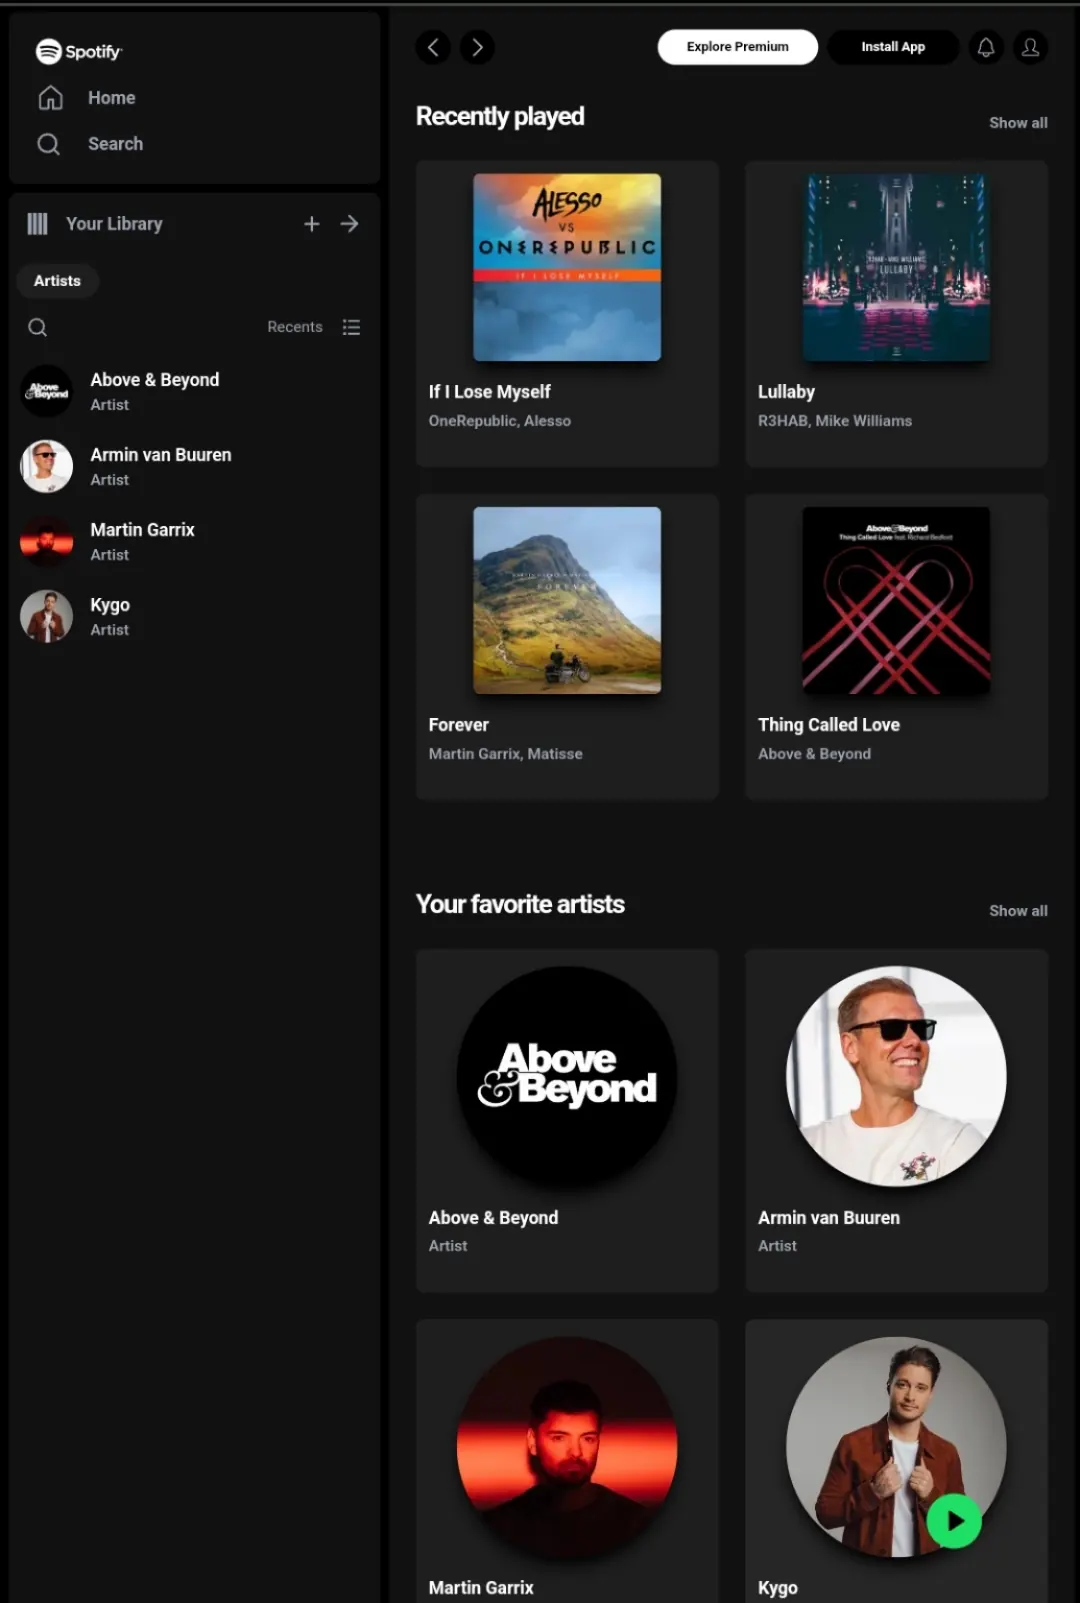Click the 'If I Lose Myself' title

[490, 392]
